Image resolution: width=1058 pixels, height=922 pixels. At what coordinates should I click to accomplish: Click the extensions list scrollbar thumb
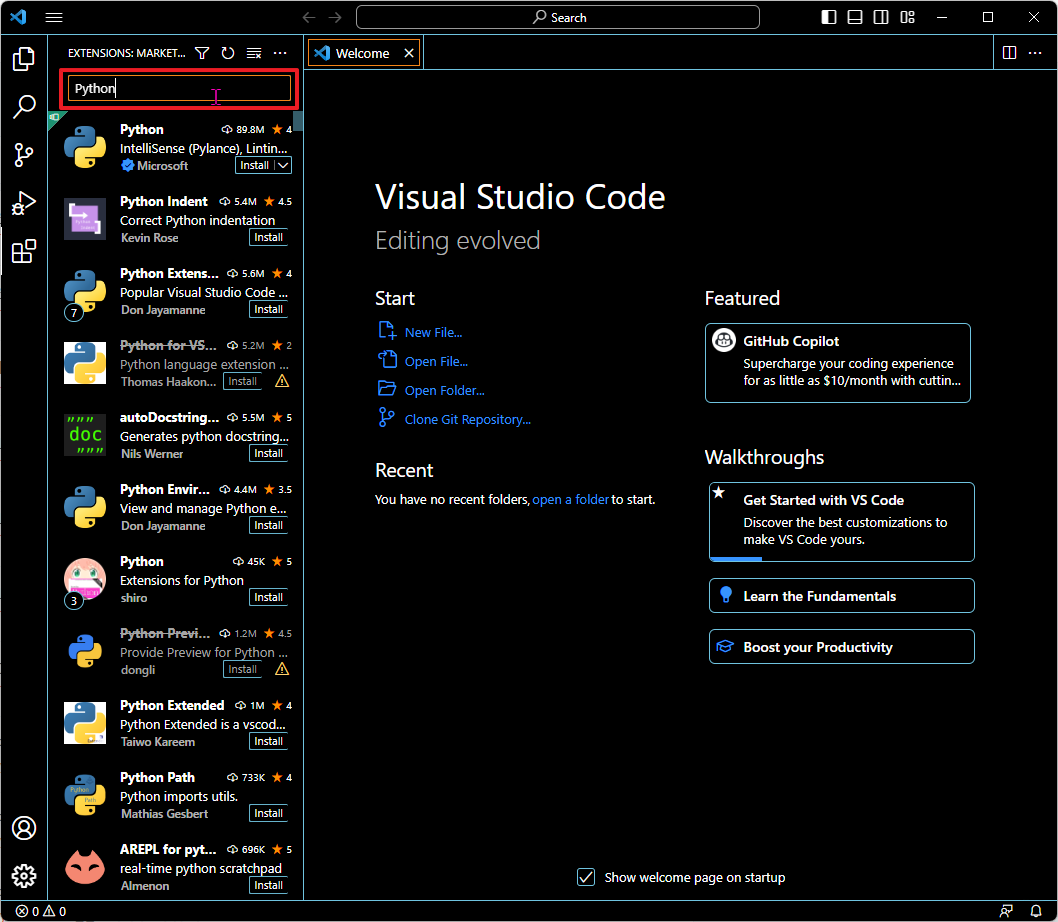[298, 121]
